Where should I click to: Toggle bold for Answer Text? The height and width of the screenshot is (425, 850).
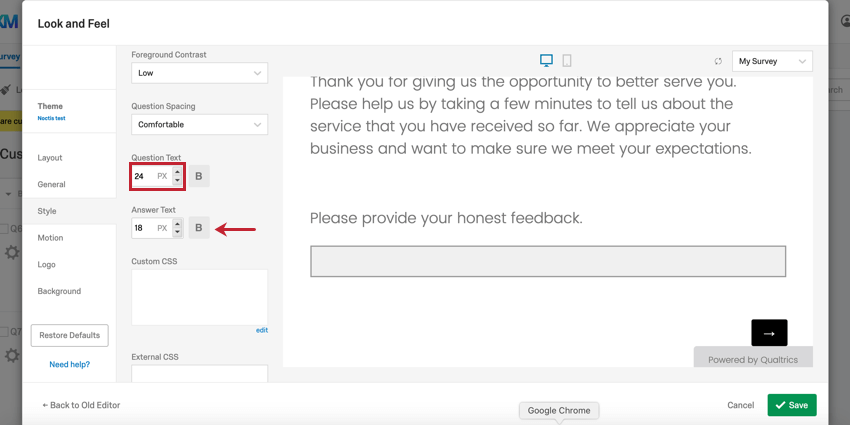198,228
